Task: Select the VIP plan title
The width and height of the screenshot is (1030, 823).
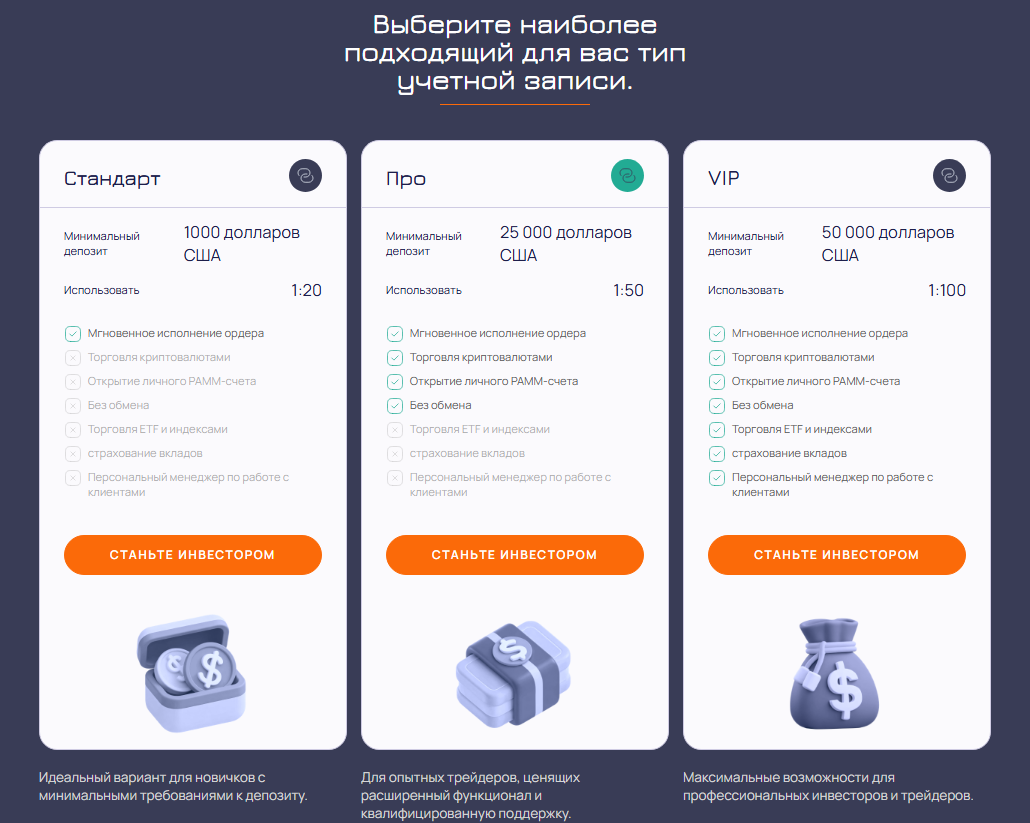Action: point(724,179)
